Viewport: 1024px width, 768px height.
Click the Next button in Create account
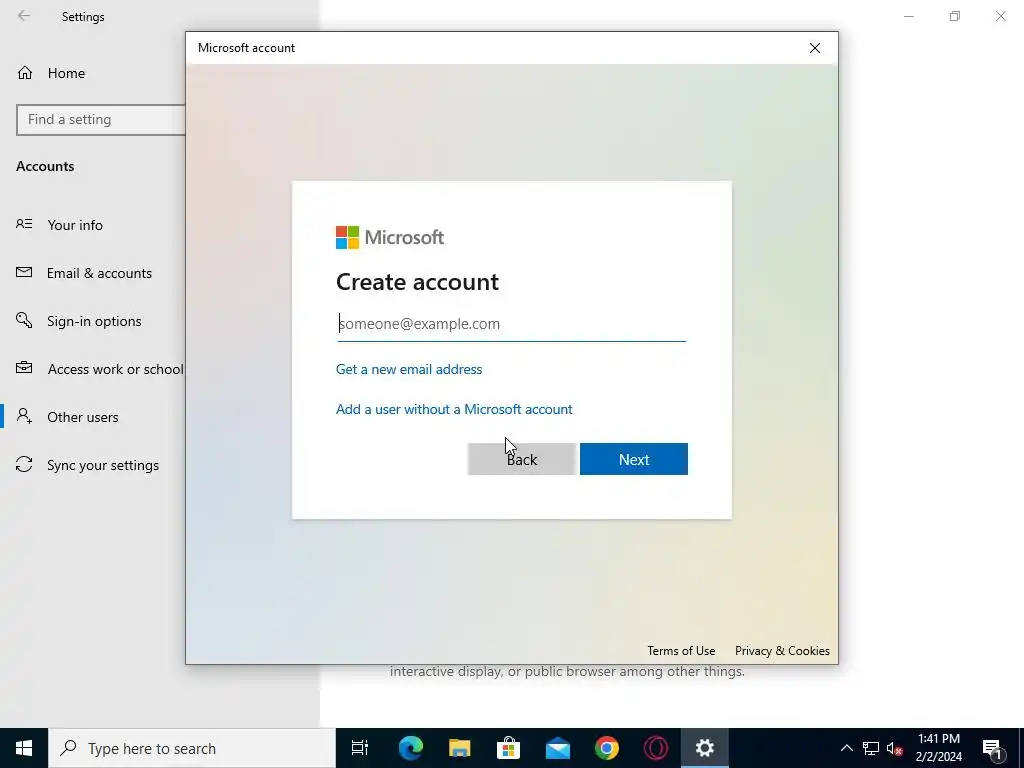click(633, 459)
